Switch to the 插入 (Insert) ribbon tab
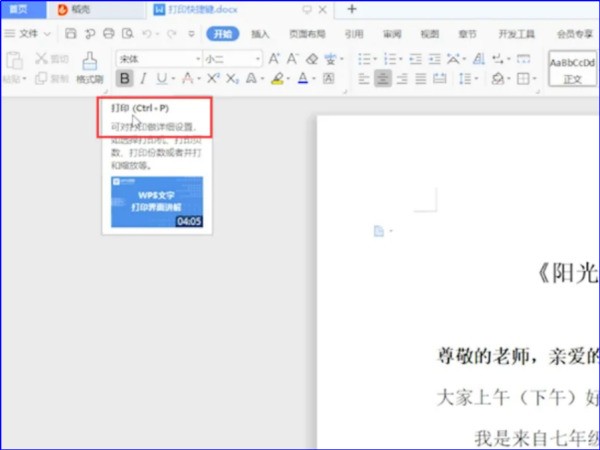 [260, 33]
